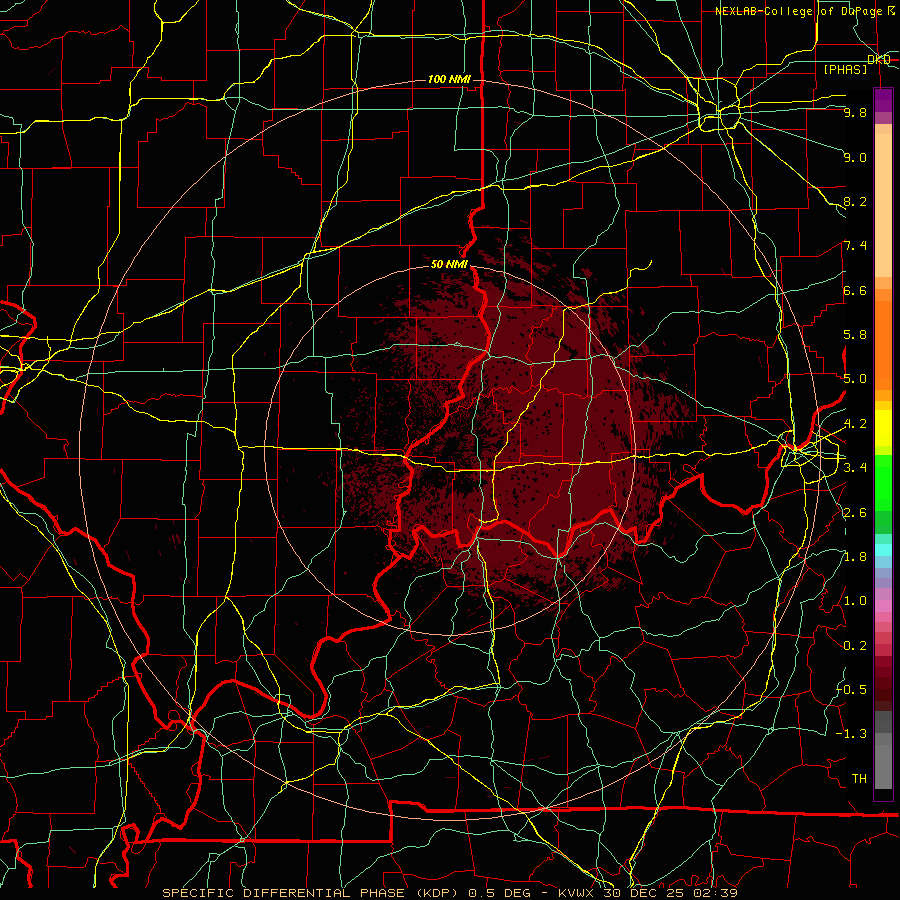The image size is (900, 900).
Task: Click the 5.0 scale value
Action: pyautogui.click(x=855, y=379)
